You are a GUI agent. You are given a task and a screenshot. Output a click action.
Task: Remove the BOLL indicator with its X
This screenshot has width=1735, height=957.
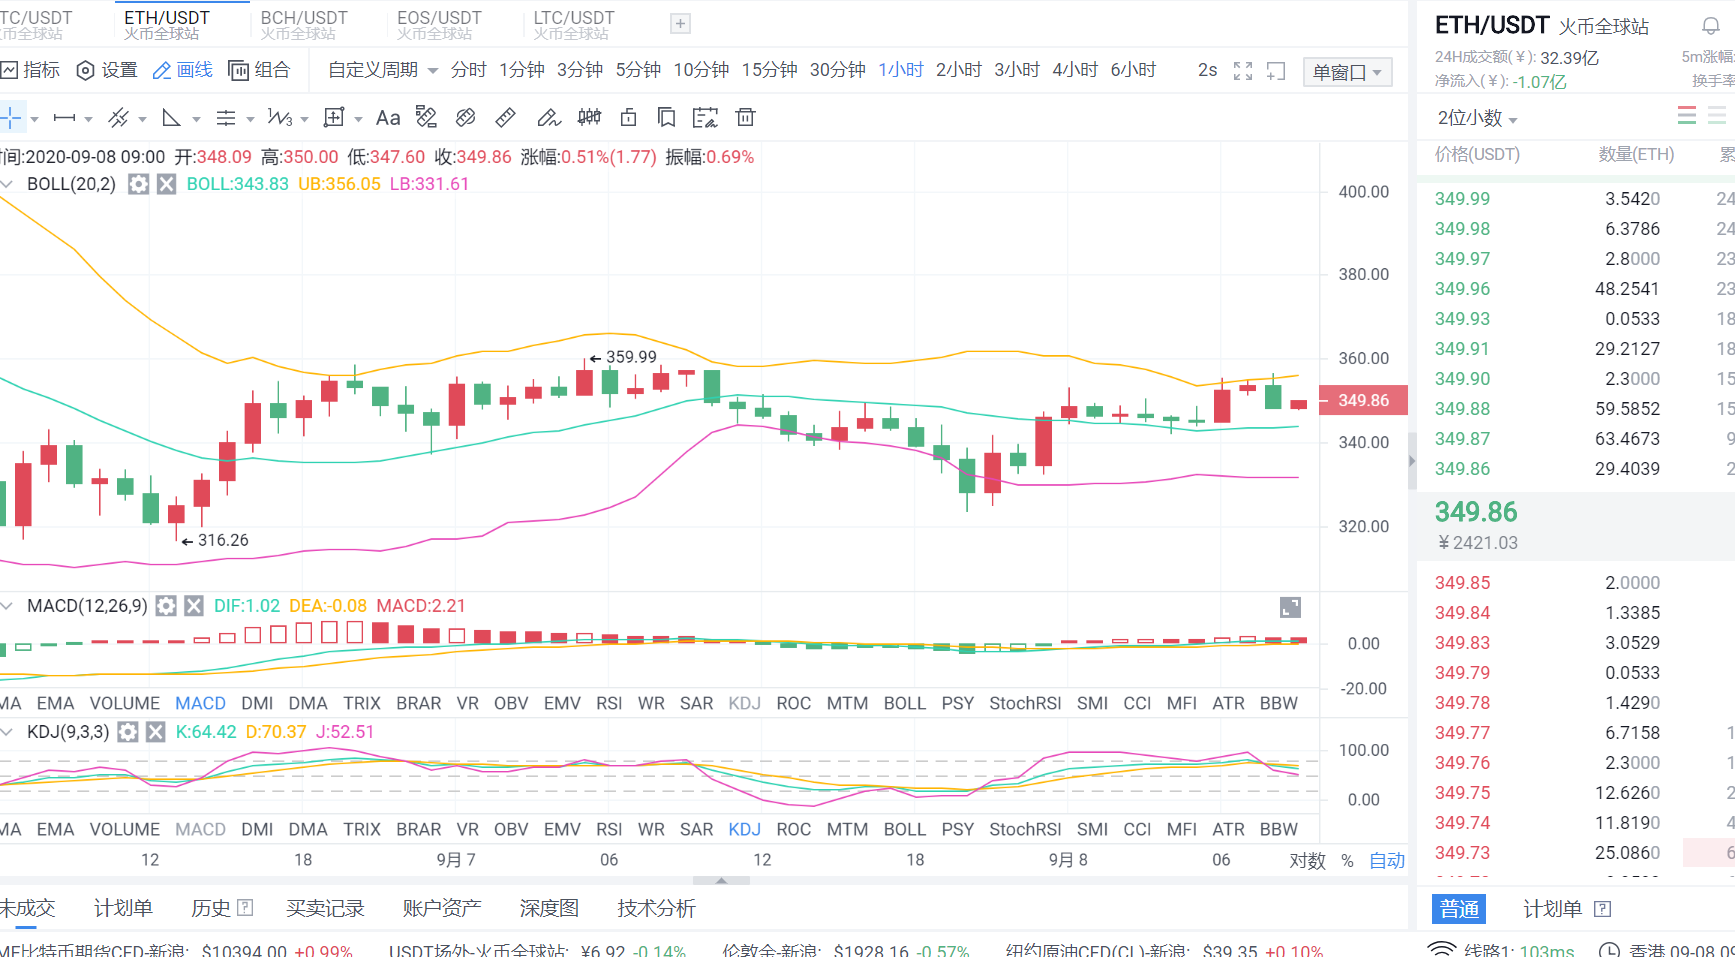[167, 184]
